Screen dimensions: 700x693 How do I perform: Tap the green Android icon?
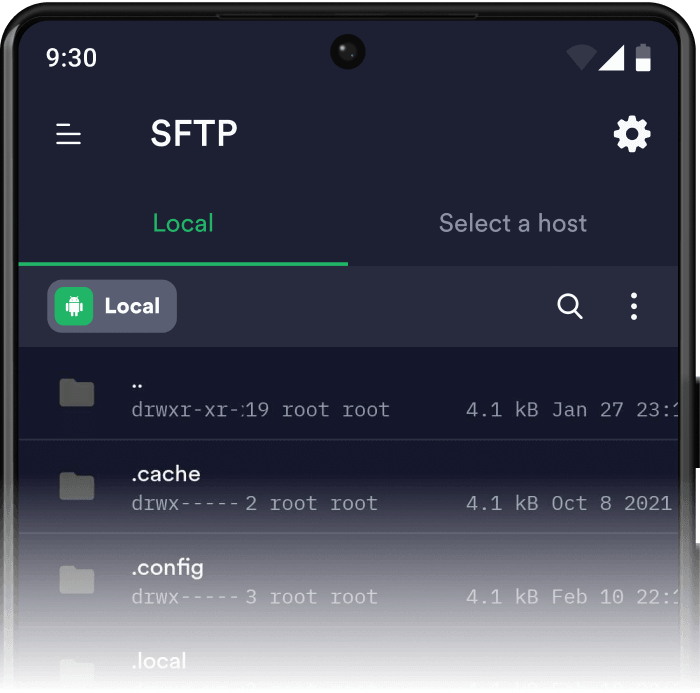pos(74,306)
